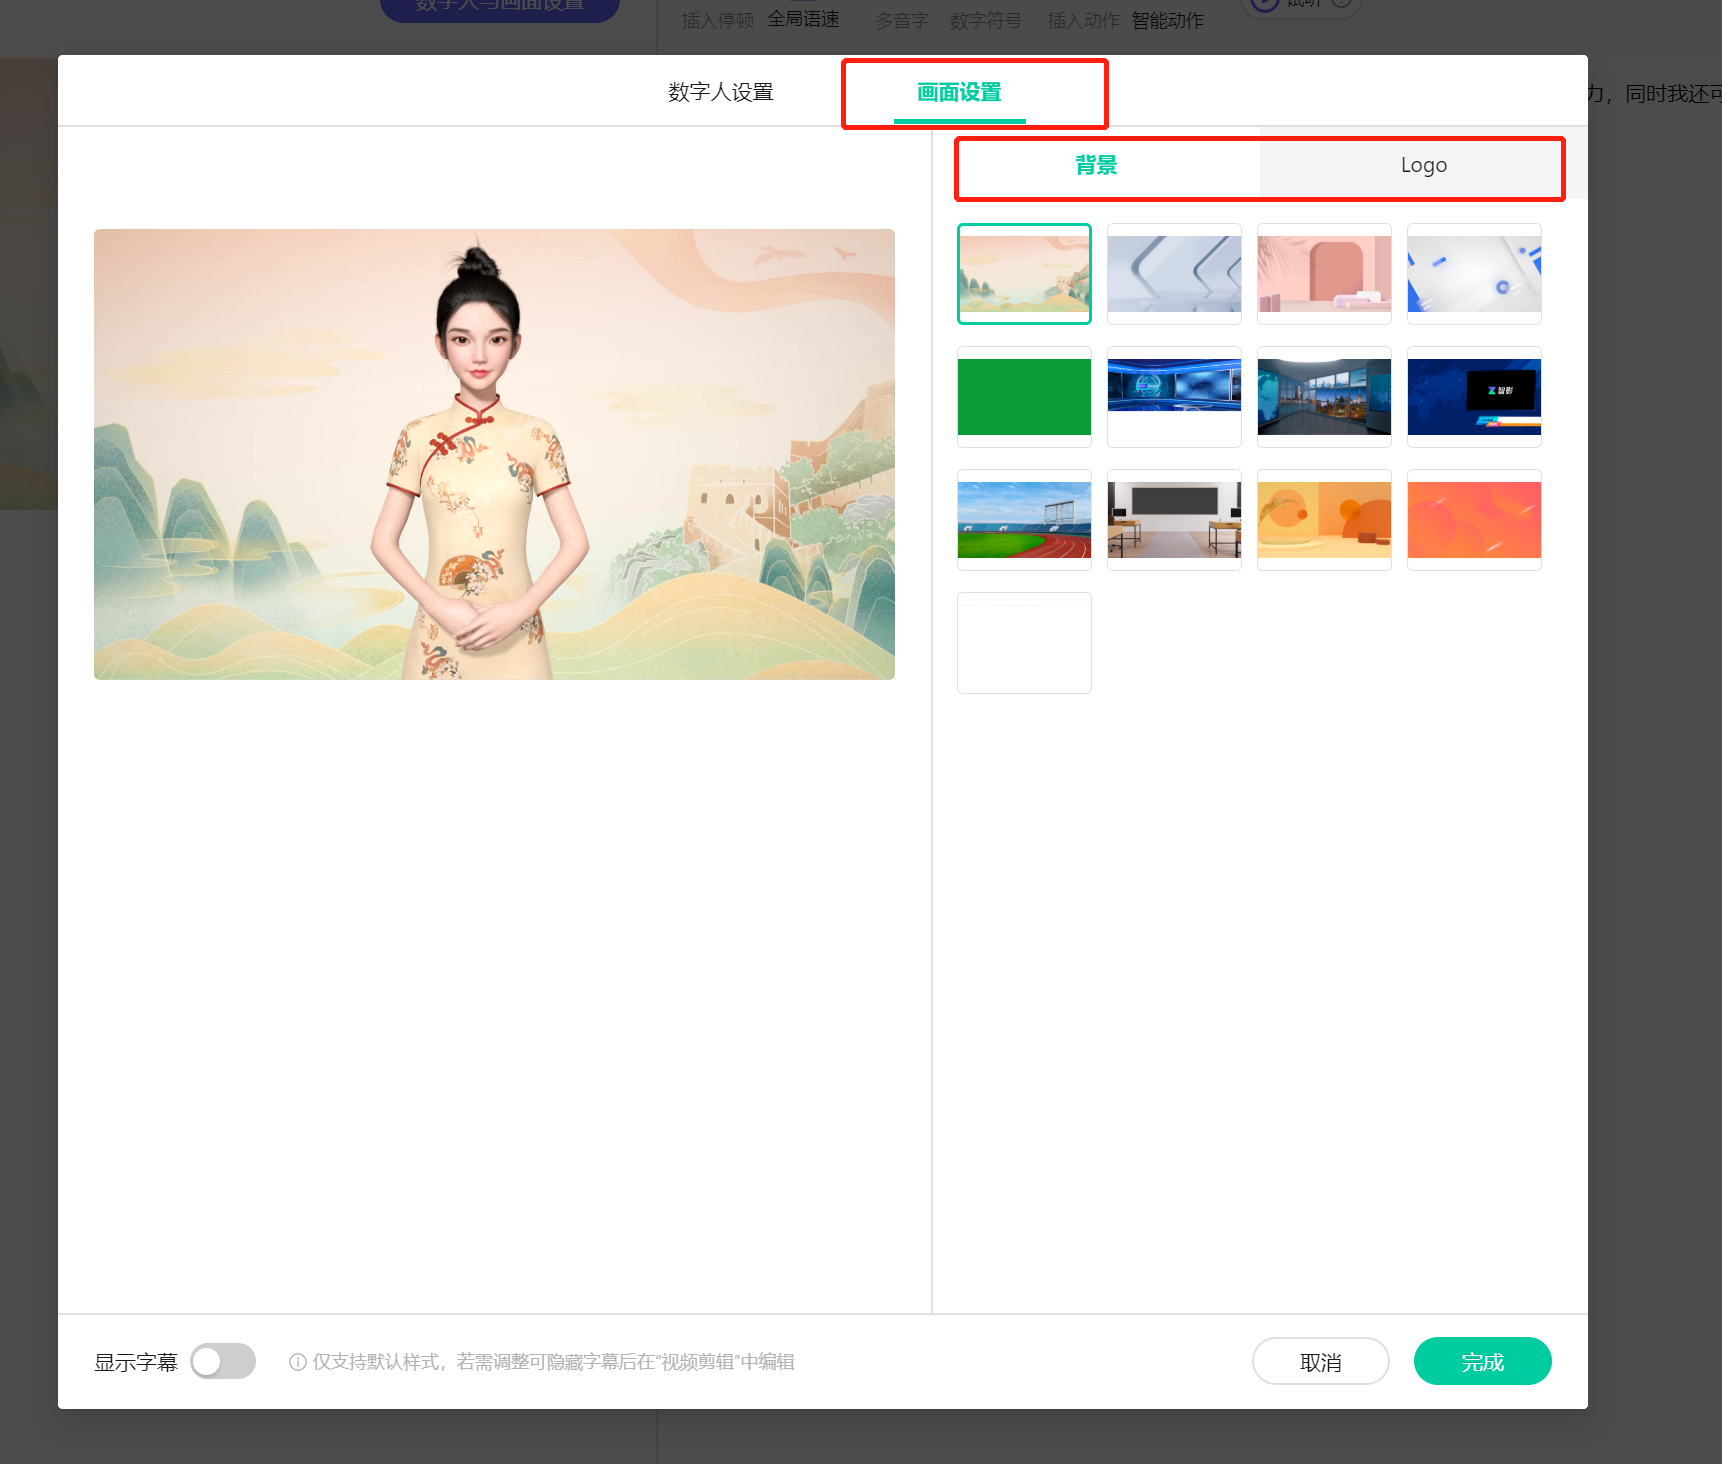Click 多音字 in the background toolbar
This screenshot has width=1722, height=1464.
point(902,20)
